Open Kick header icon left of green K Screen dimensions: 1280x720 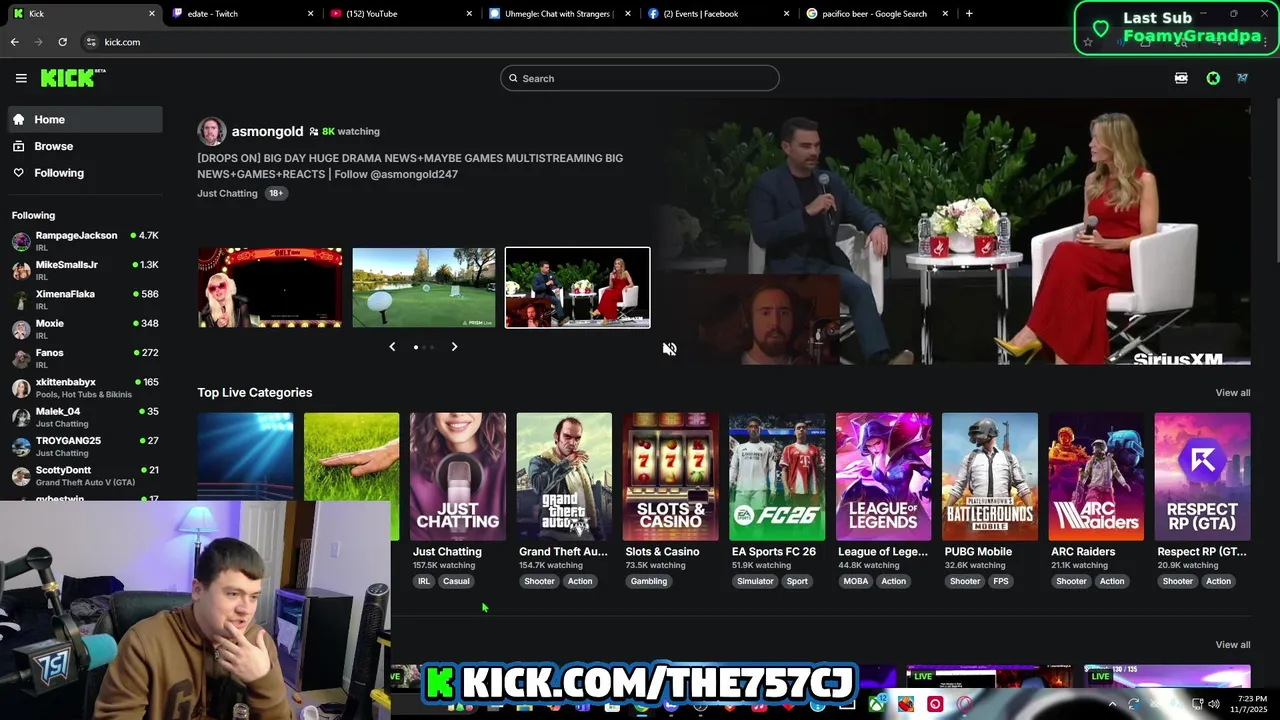click(x=1181, y=78)
